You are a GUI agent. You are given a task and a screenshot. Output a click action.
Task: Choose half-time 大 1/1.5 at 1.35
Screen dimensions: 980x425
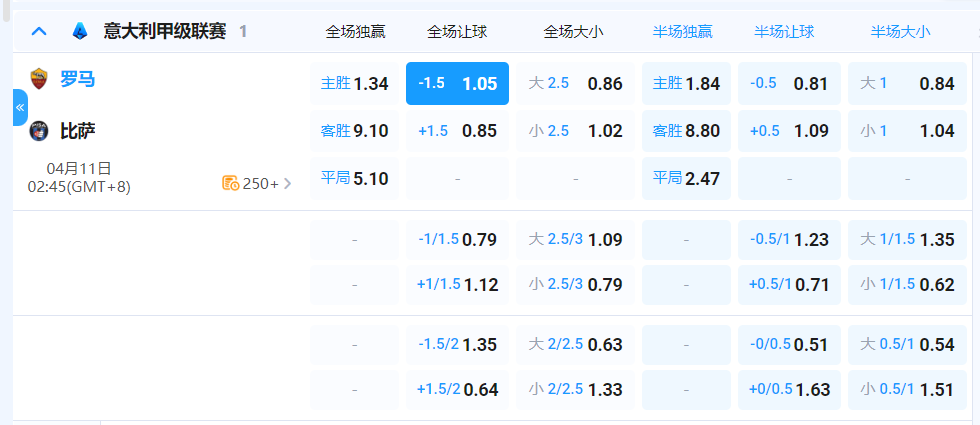pos(908,239)
